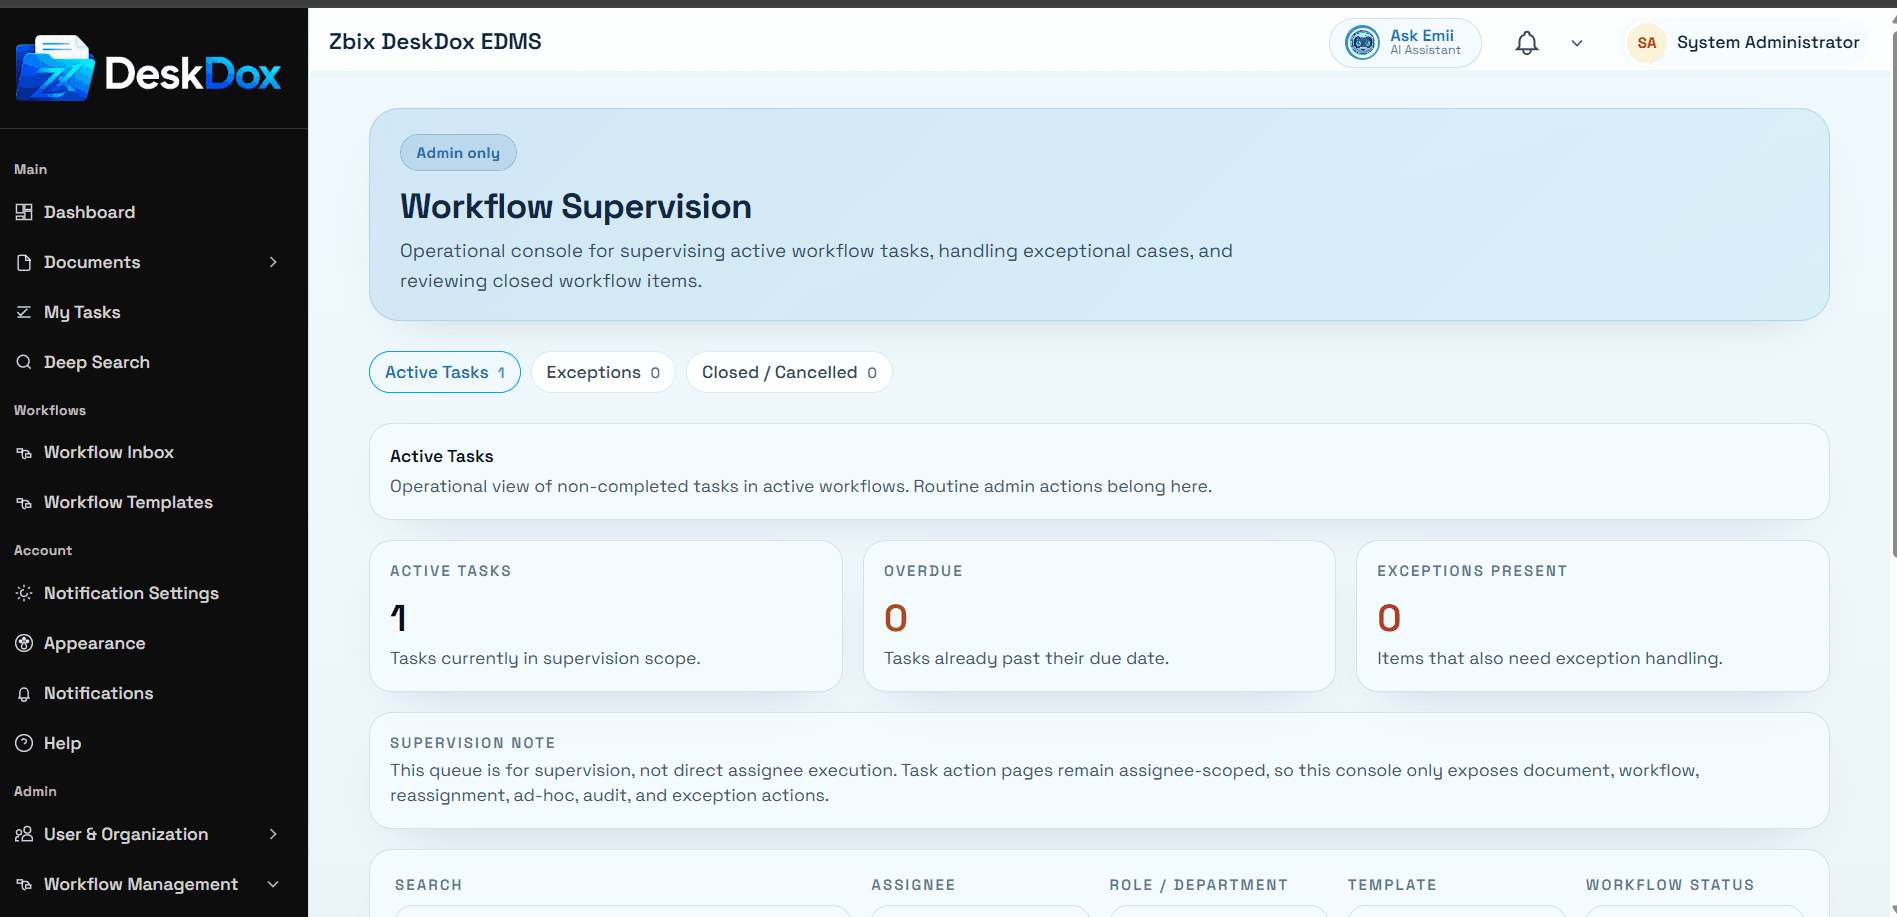The image size is (1897, 917).
Task: Open notifications via header bell icon
Action: (x=1527, y=43)
